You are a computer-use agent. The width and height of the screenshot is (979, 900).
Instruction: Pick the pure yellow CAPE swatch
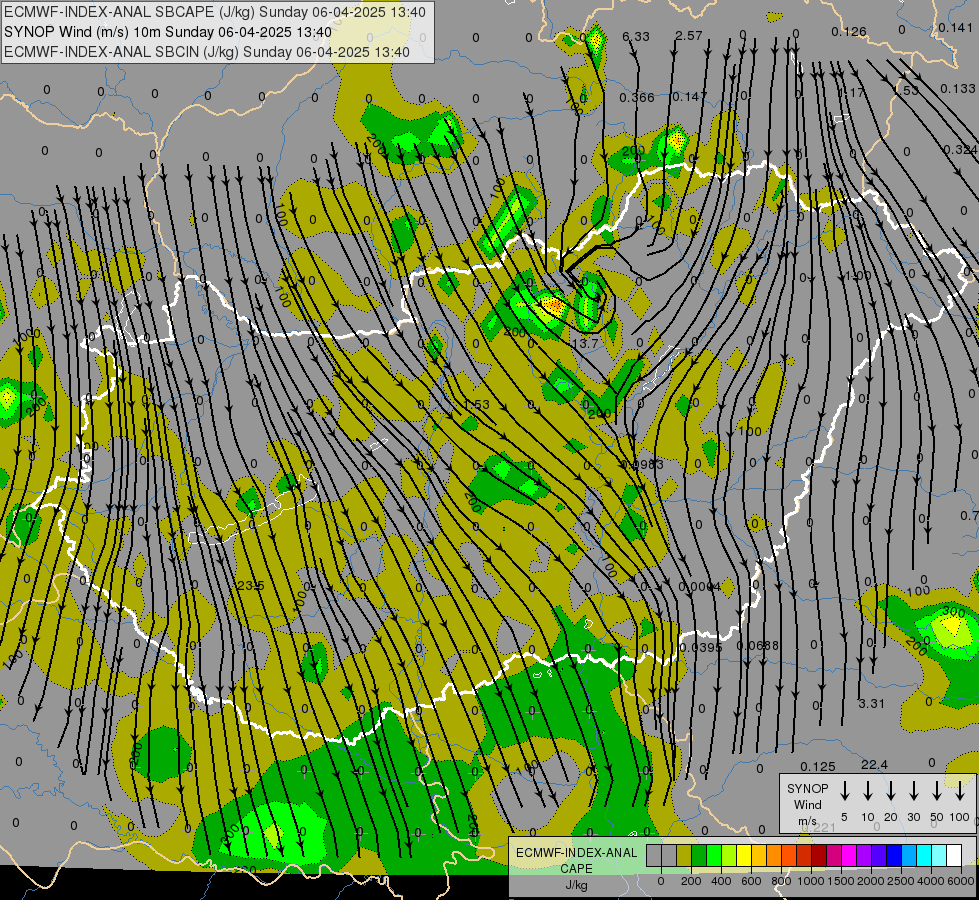click(x=744, y=855)
